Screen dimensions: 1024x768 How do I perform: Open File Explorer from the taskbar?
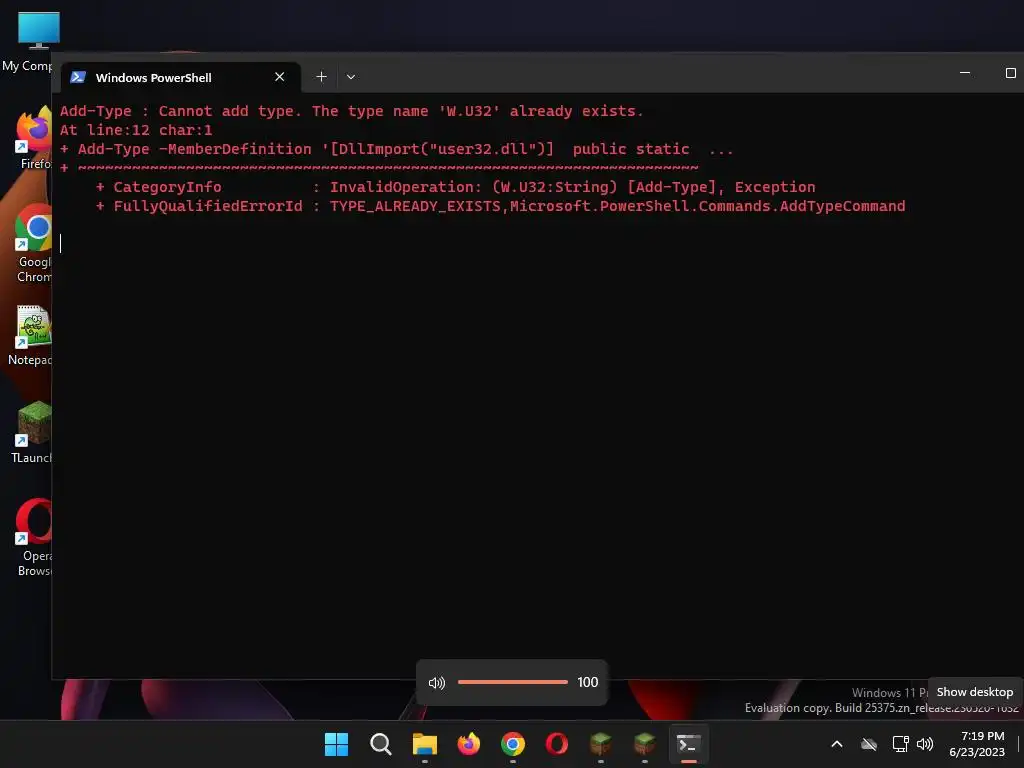424,744
